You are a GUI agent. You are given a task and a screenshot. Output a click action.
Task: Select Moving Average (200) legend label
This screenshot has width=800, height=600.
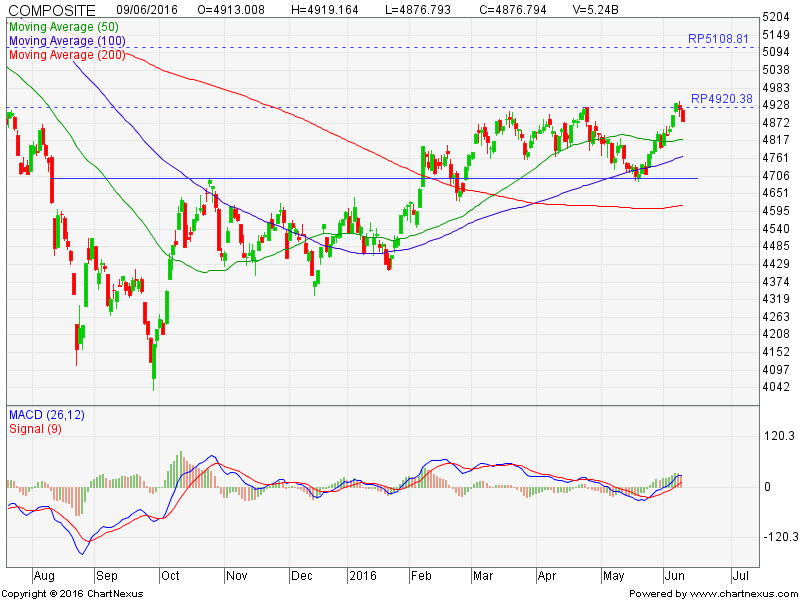tap(67, 55)
